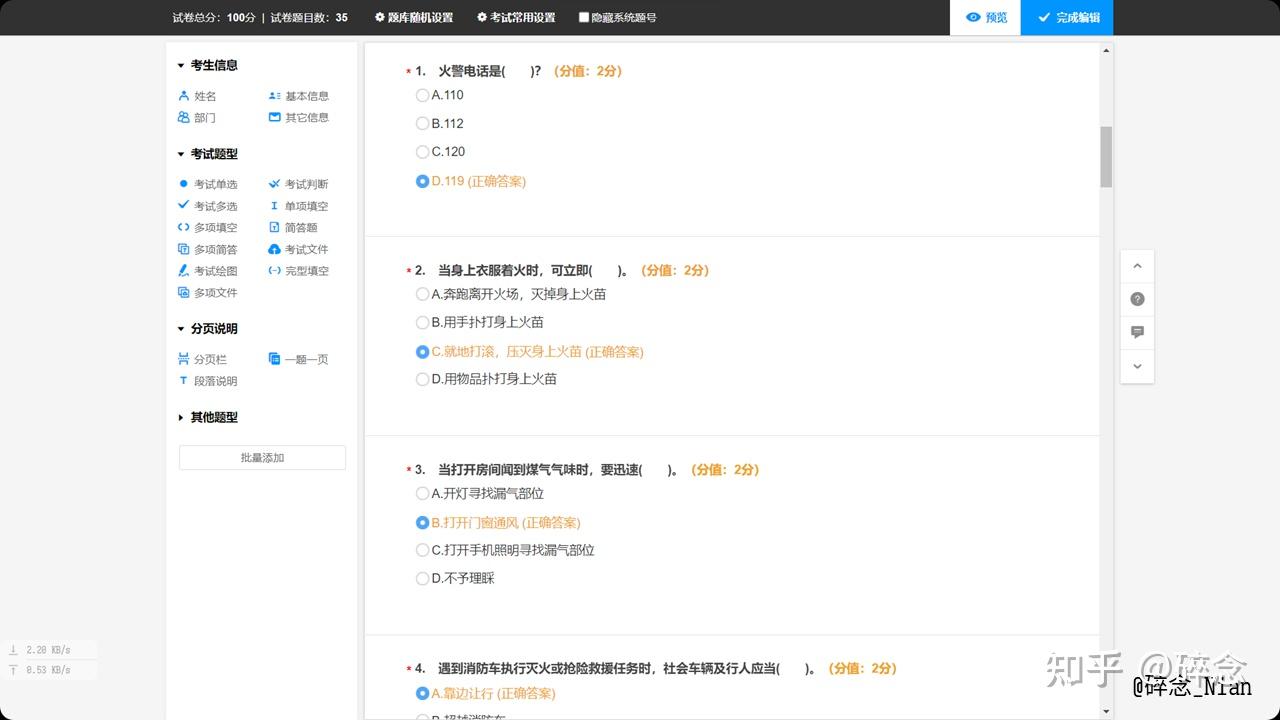
Task: Select answer A.110 for question 1
Action: coord(422,95)
